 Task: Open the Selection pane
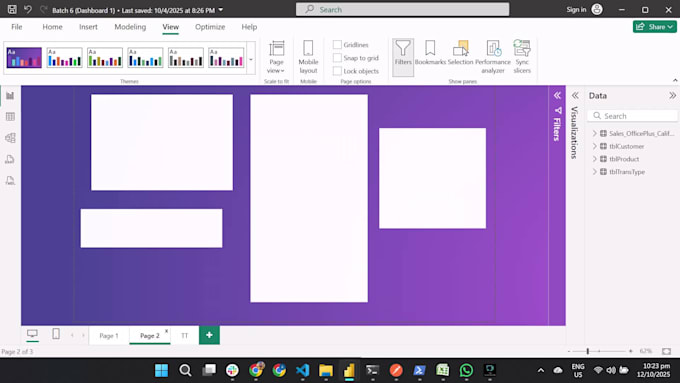pyautogui.click(x=461, y=53)
